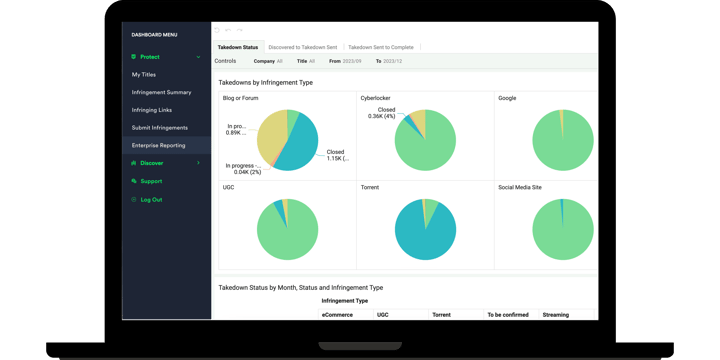This screenshot has width=720, height=360.
Task: Click the 'In progress 0.04K (2%)' label
Action: pos(243,169)
